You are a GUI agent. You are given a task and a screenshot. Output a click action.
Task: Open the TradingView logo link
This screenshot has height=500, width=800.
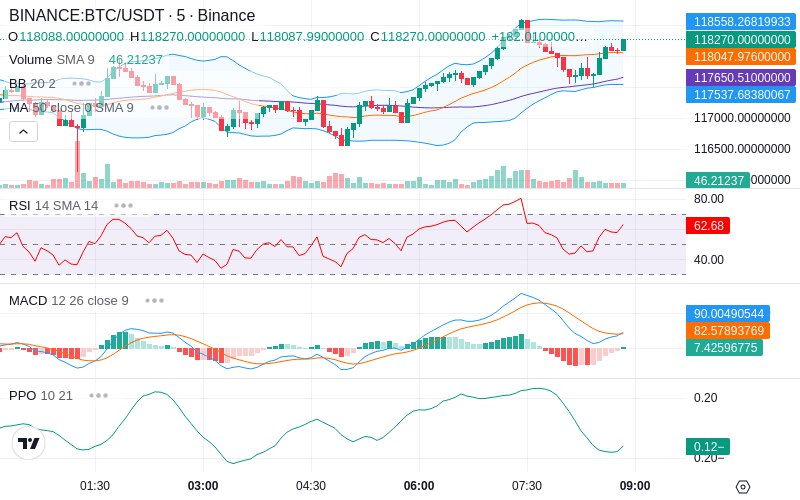pyautogui.click(x=29, y=443)
